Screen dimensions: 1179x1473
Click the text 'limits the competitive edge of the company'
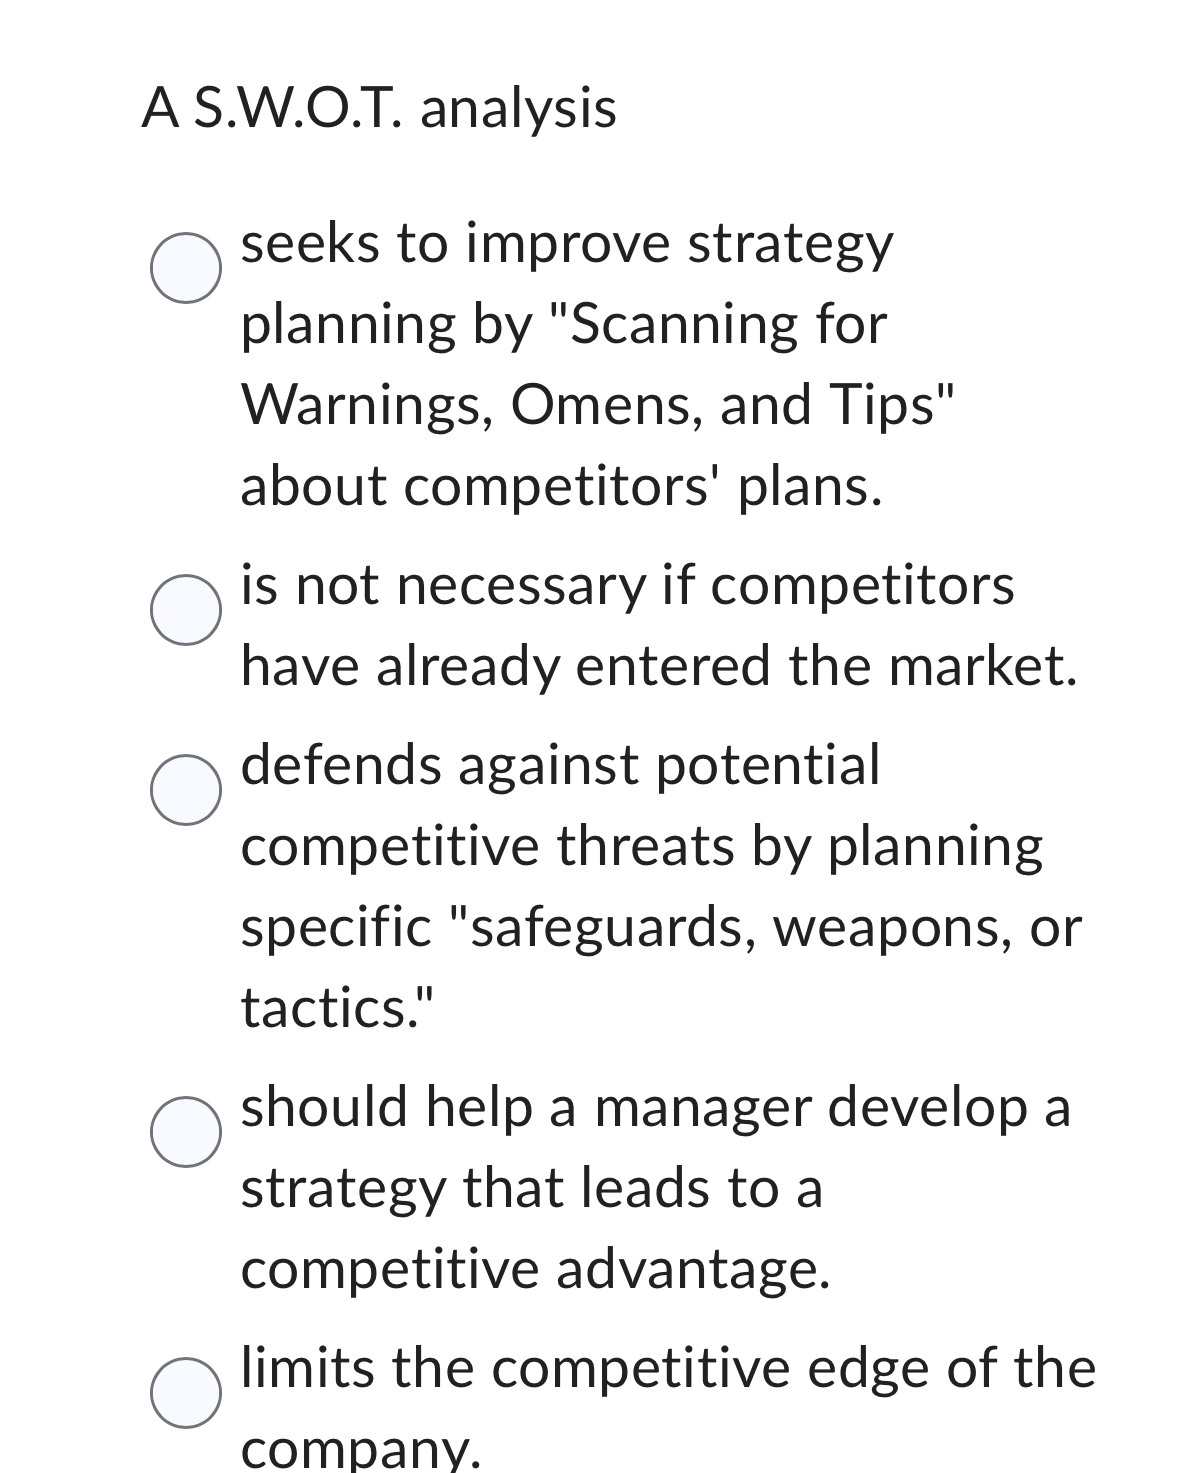coord(667,1367)
